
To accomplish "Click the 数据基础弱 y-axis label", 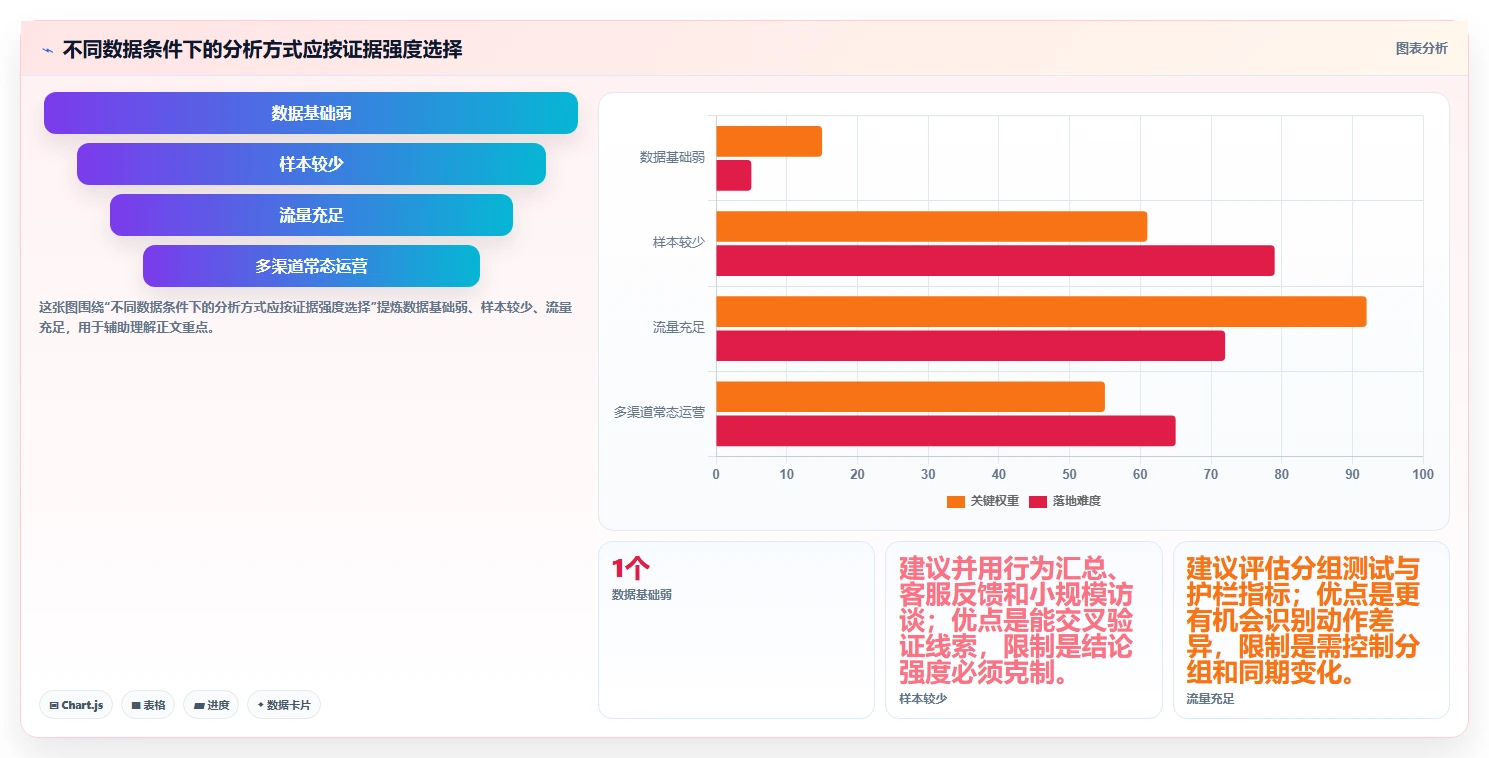I will (x=672, y=158).
